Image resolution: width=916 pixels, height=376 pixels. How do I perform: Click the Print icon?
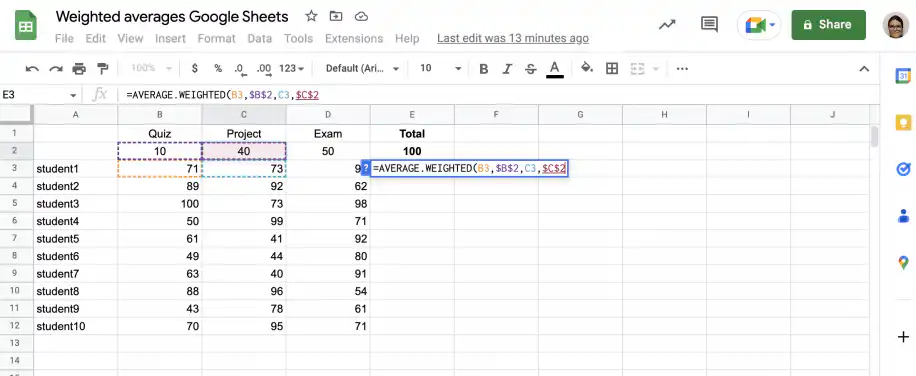point(79,69)
